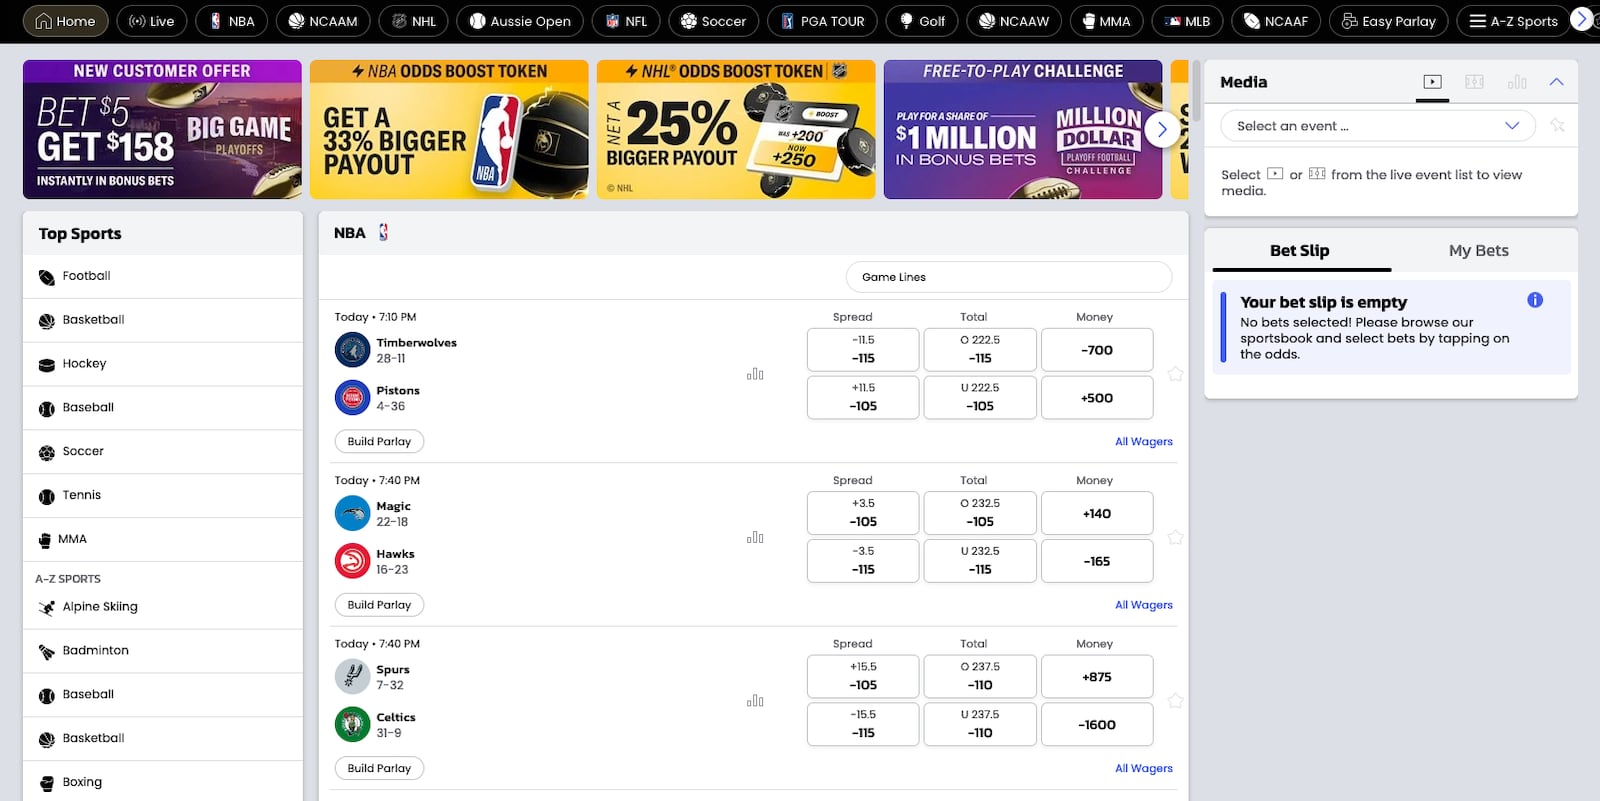1600x801 pixels.
Task: Open the A-Z Sports menu
Action: (1514, 21)
